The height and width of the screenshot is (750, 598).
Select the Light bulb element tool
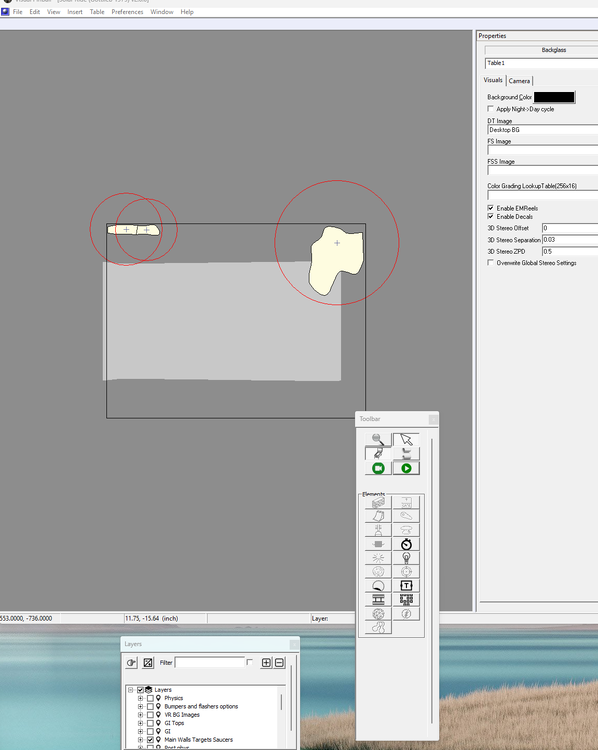tap(406, 558)
